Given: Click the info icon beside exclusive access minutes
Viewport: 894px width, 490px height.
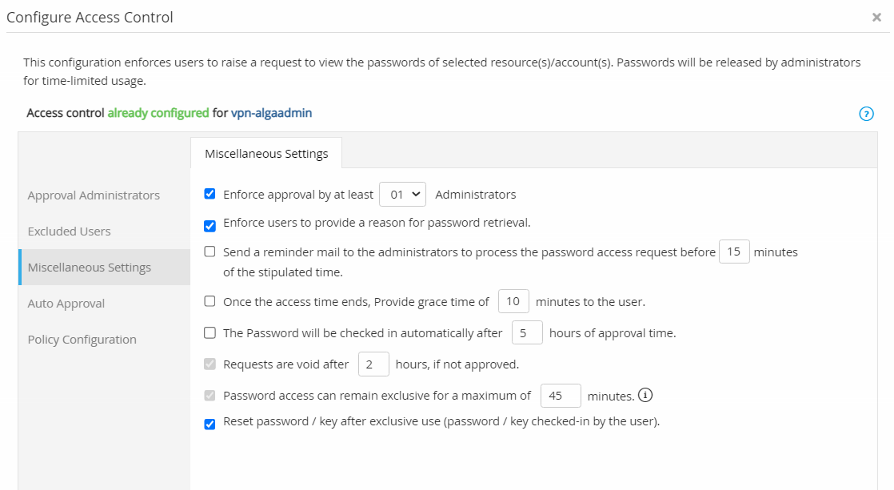Looking at the screenshot, I should tap(645, 395).
